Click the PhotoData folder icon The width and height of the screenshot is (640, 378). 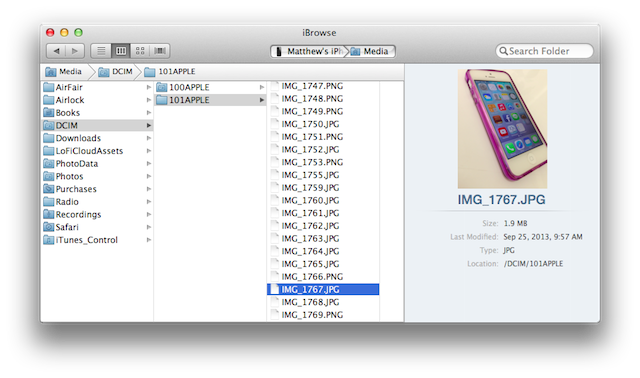tap(49, 164)
